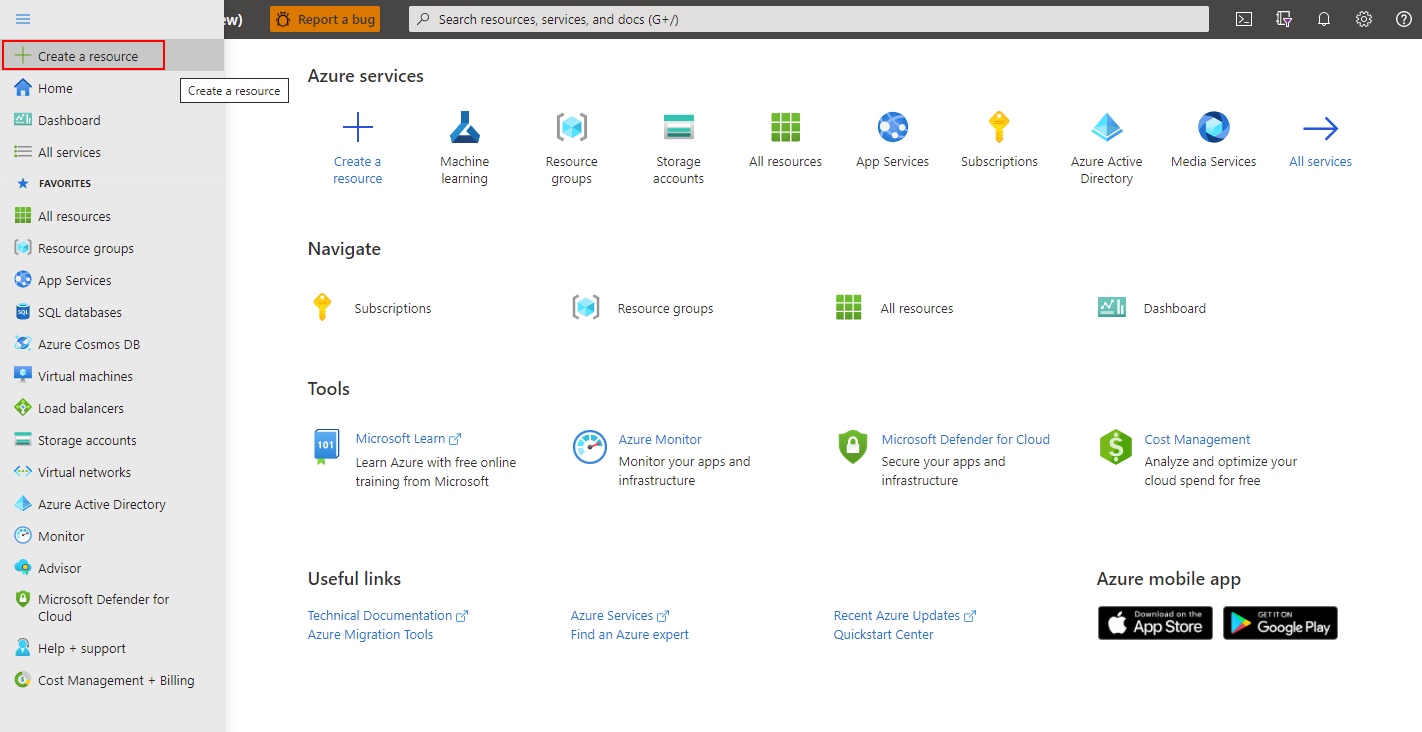Click the Microsoft Learn tool icon
The height and width of the screenshot is (732, 1422).
[327, 447]
